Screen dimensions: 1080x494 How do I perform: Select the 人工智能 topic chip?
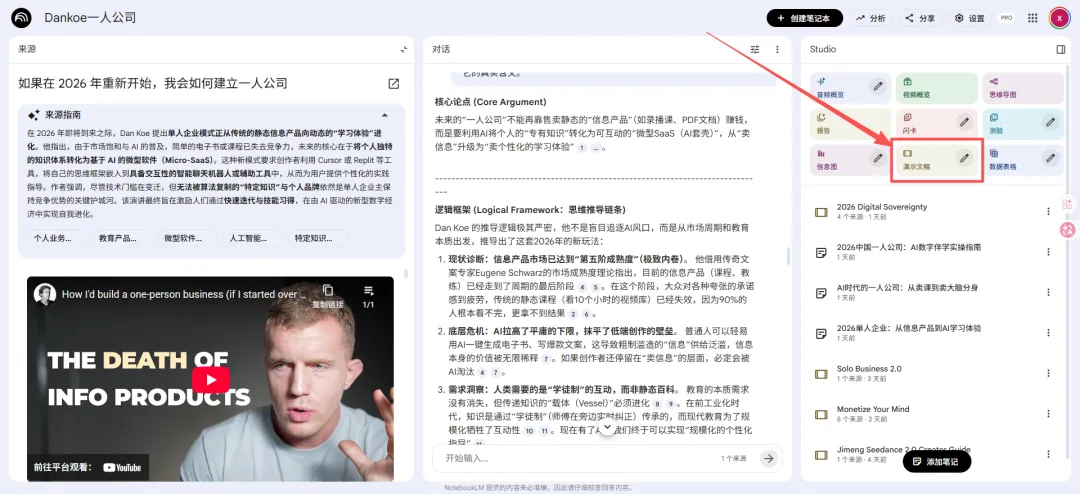point(253,238)
